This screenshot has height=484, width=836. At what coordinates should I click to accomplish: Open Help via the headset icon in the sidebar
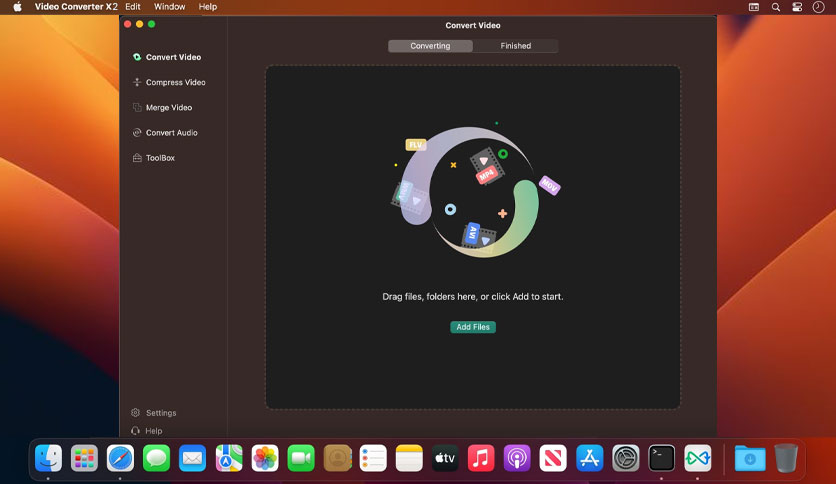(x=135, y=431)
